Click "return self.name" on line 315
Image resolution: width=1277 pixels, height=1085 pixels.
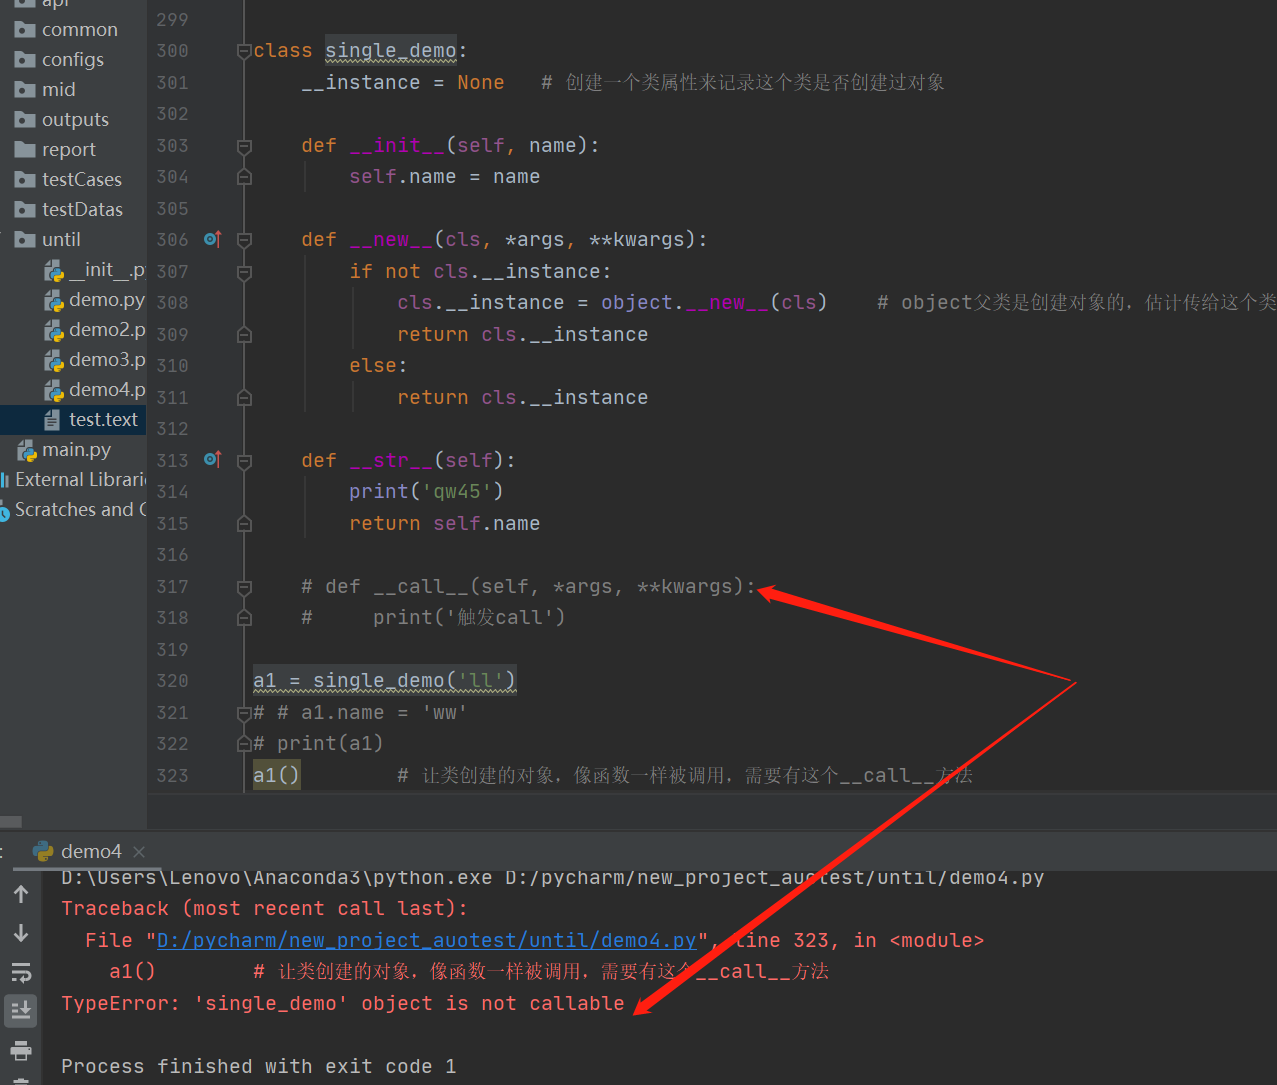pos(445,523)
